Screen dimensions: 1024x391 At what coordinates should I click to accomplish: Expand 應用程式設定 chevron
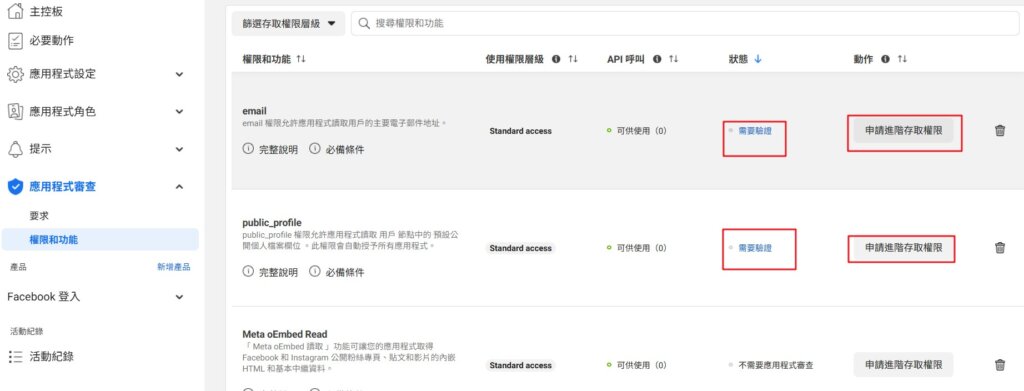pos(180,74)
